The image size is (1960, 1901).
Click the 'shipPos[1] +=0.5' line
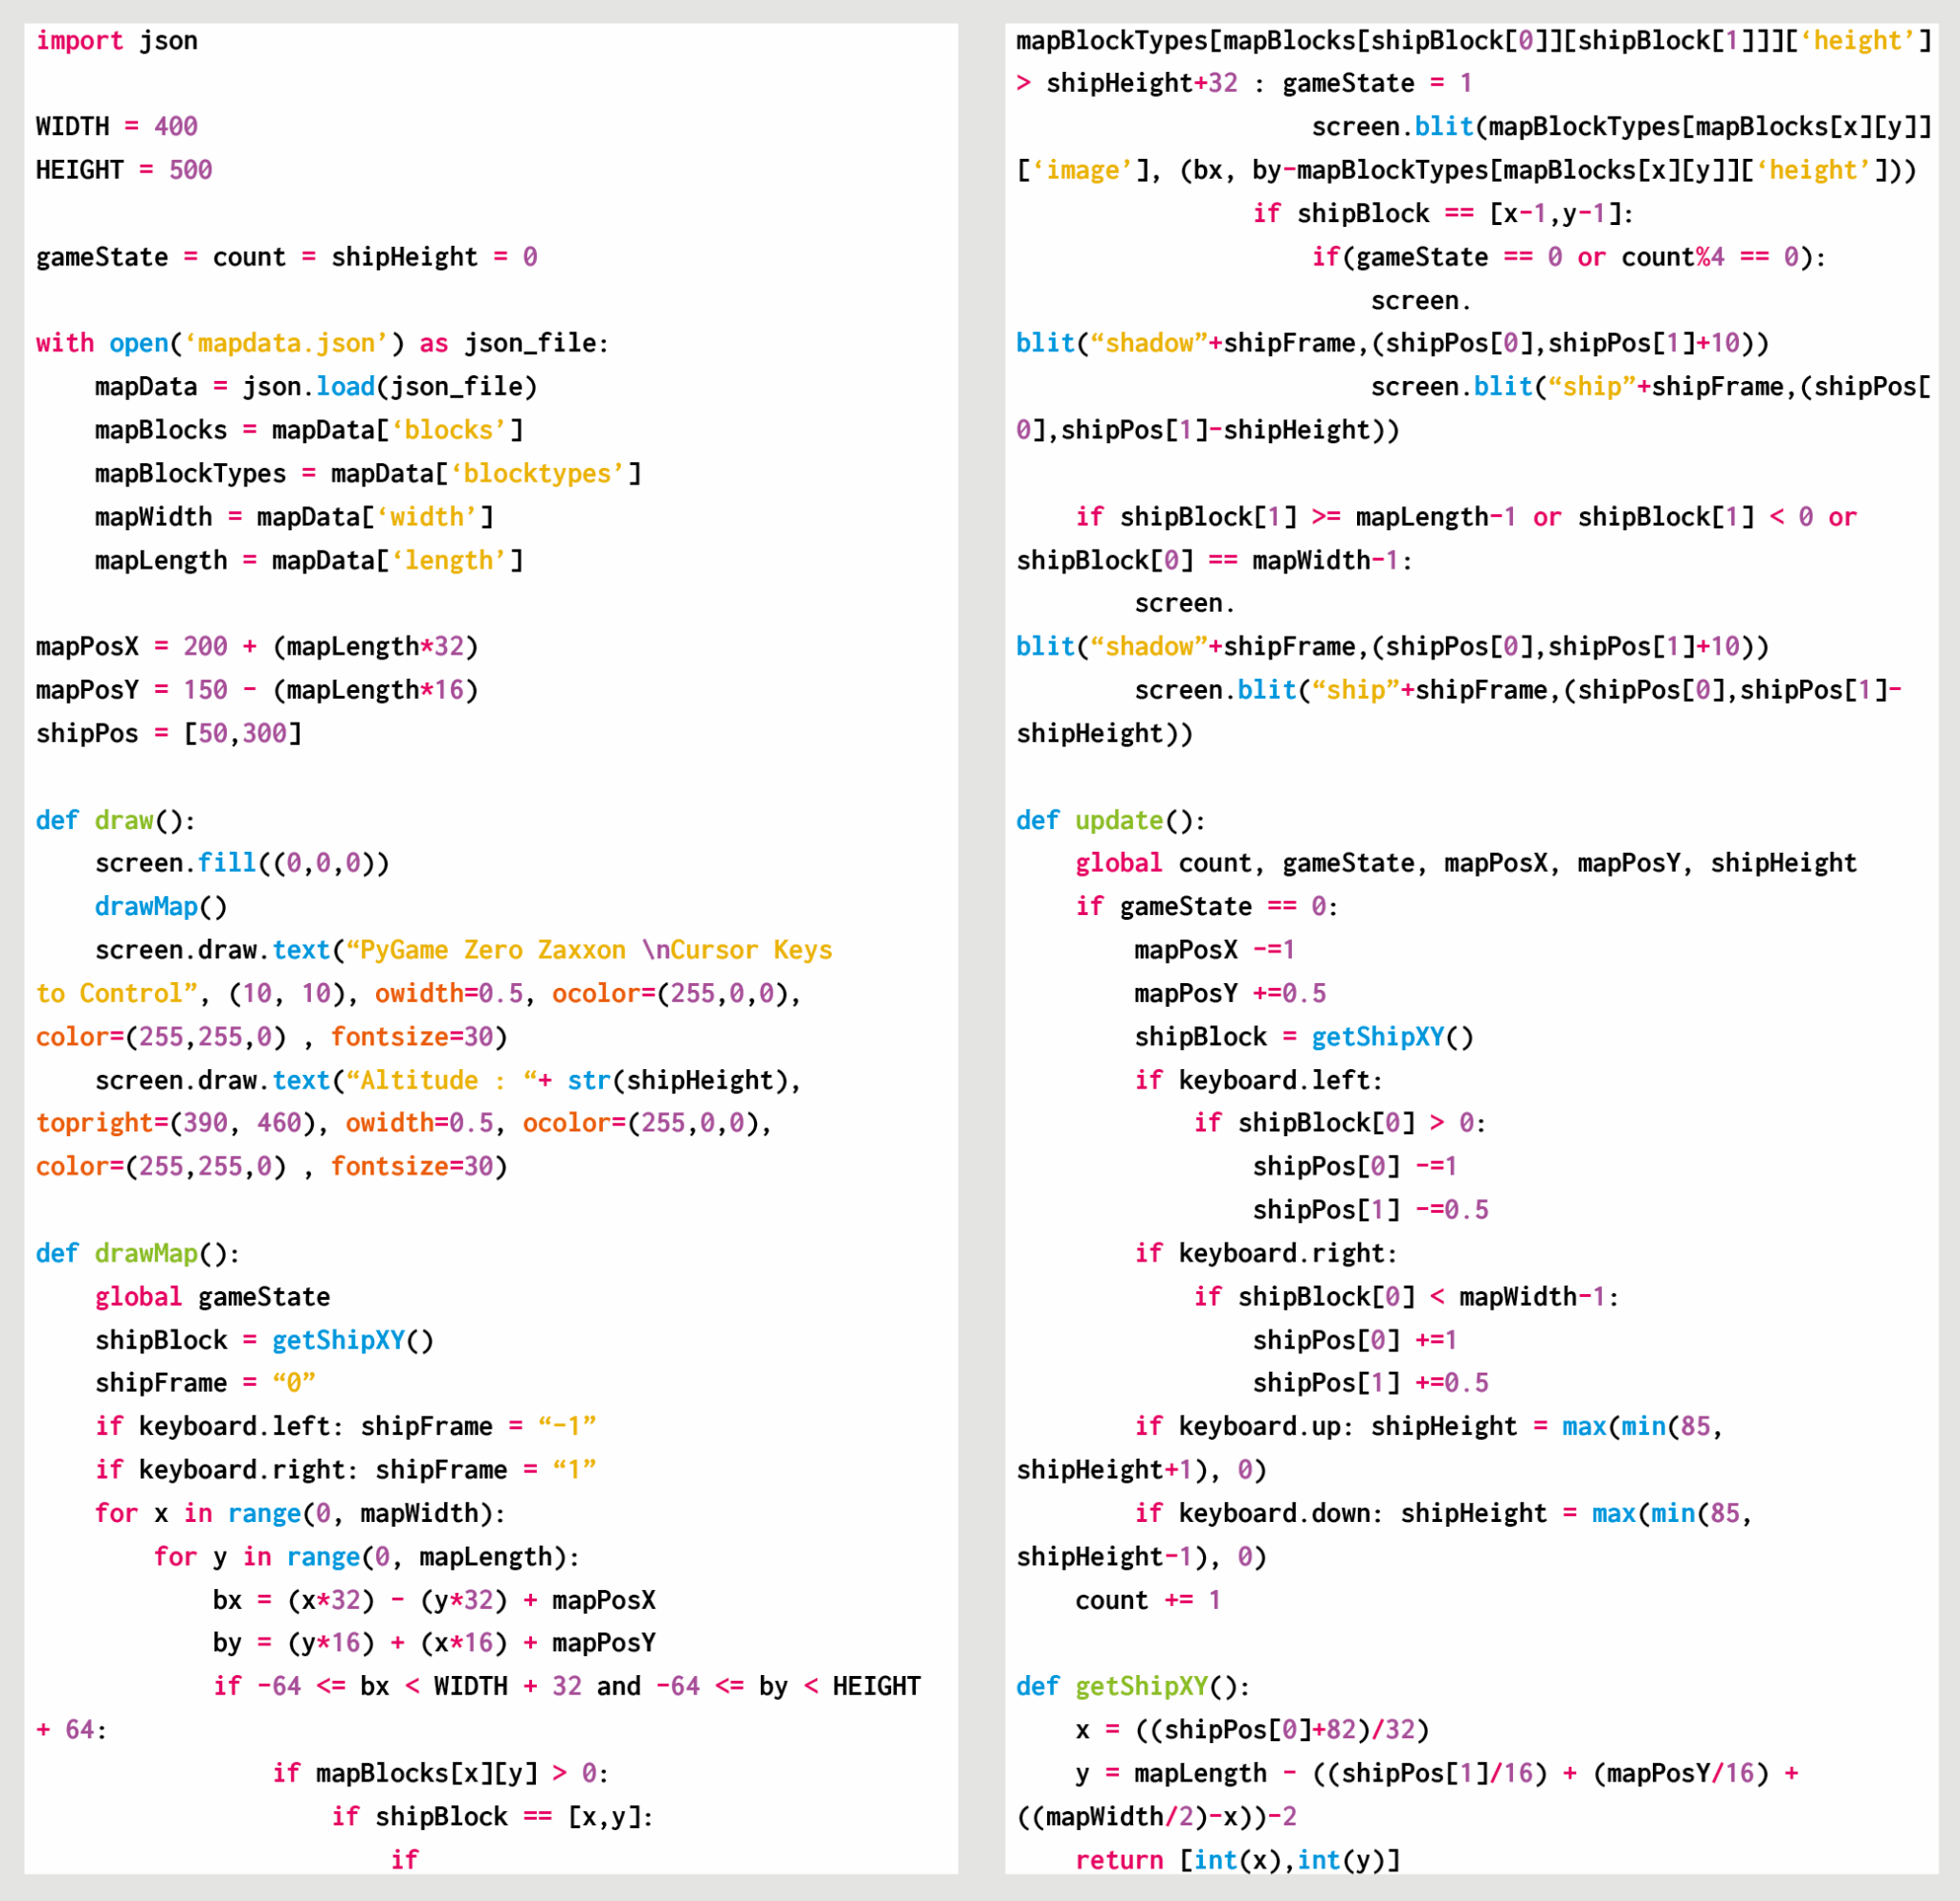[x=1370, y=1384]
